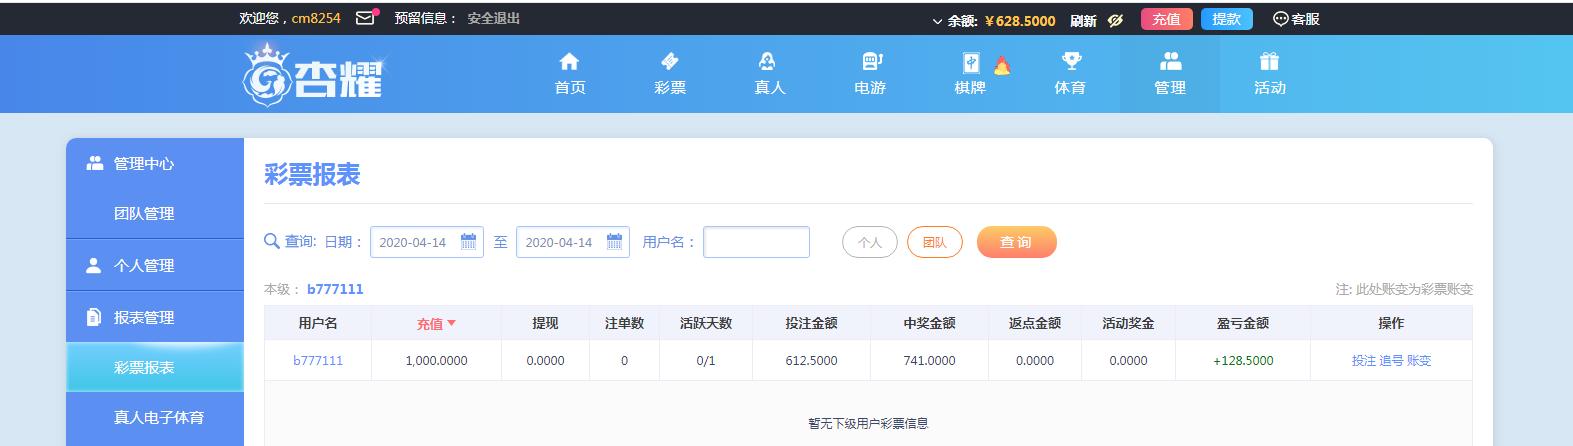This screenshot has height=446, width=1573.
Task: Open 客服 customer service chat
Action: [1296, 19]
